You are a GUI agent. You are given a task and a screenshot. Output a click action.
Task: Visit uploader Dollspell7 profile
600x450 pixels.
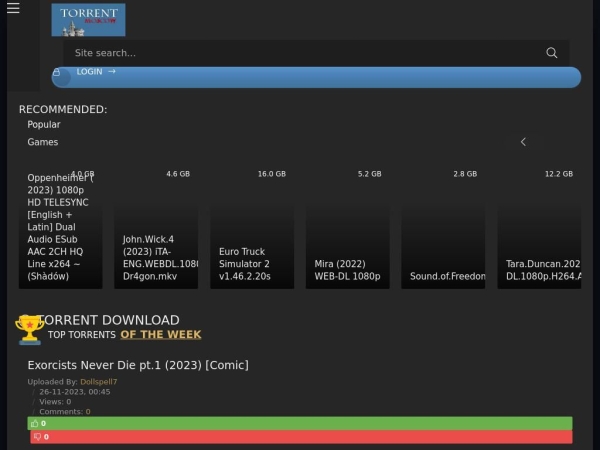(x=99, y=382)
